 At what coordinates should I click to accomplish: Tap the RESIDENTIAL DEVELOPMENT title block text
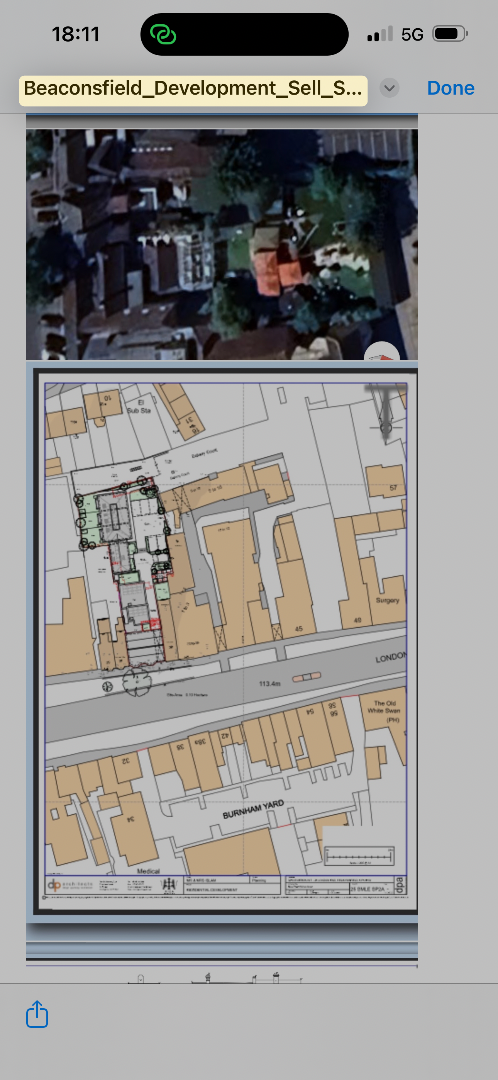click(211, 890)
